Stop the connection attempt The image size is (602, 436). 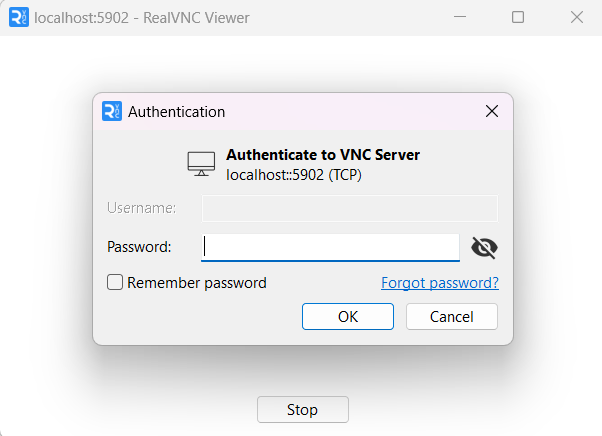tap(303, 410)
